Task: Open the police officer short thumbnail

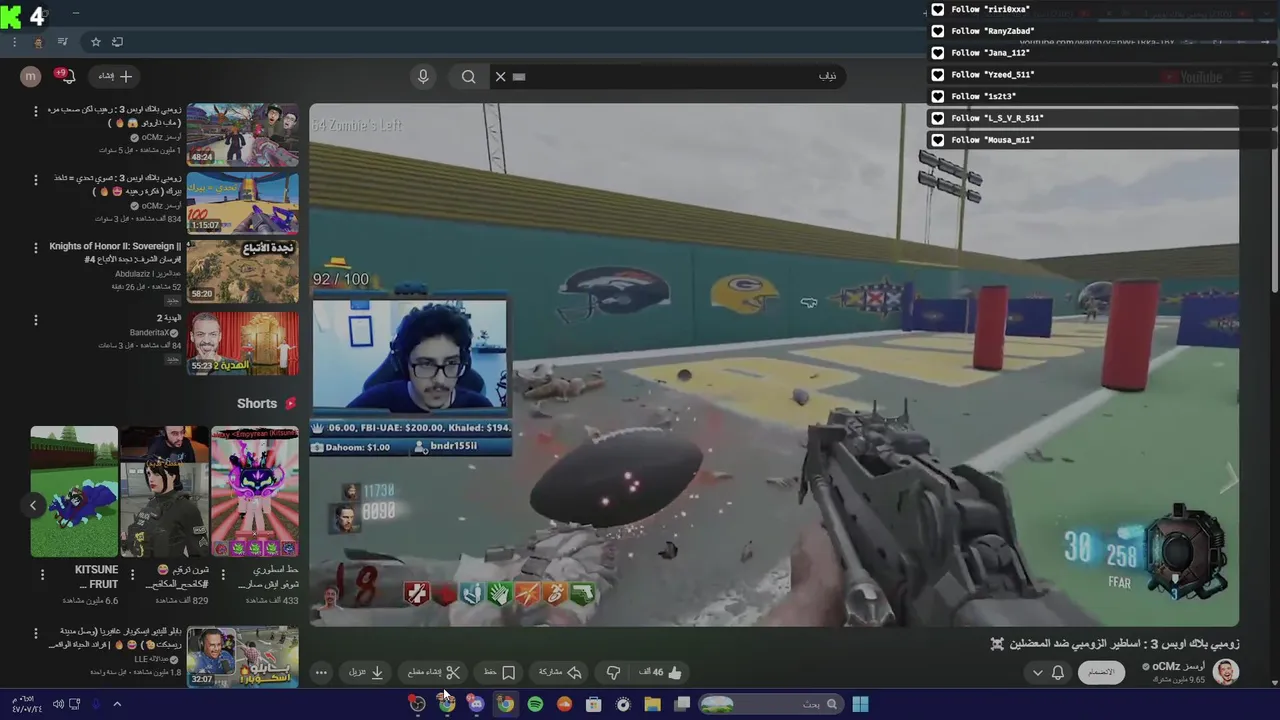Action: click(x=164, y=491)
